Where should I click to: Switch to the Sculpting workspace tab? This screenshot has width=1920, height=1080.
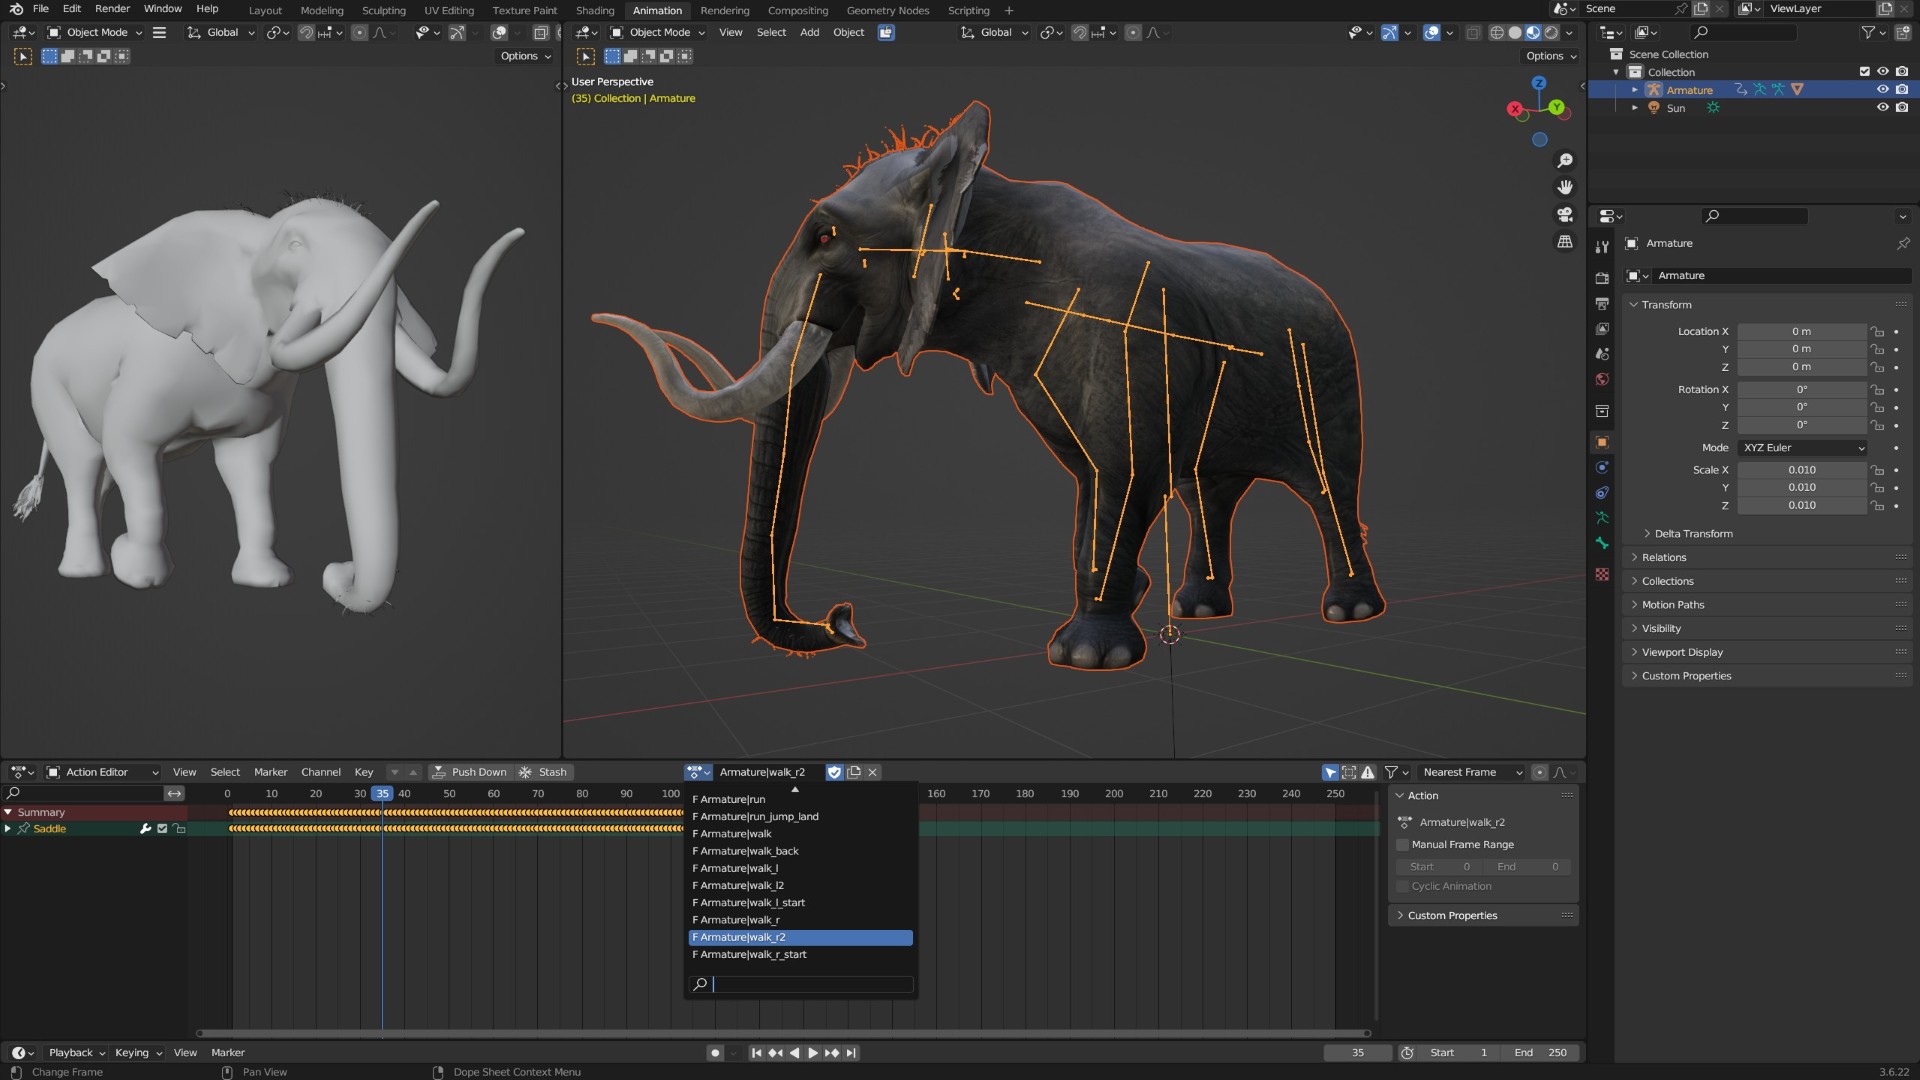384,11
